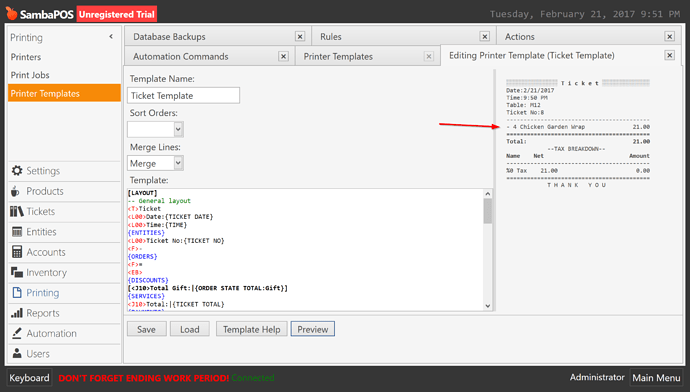Click the Users person icon

click(17, 353)
